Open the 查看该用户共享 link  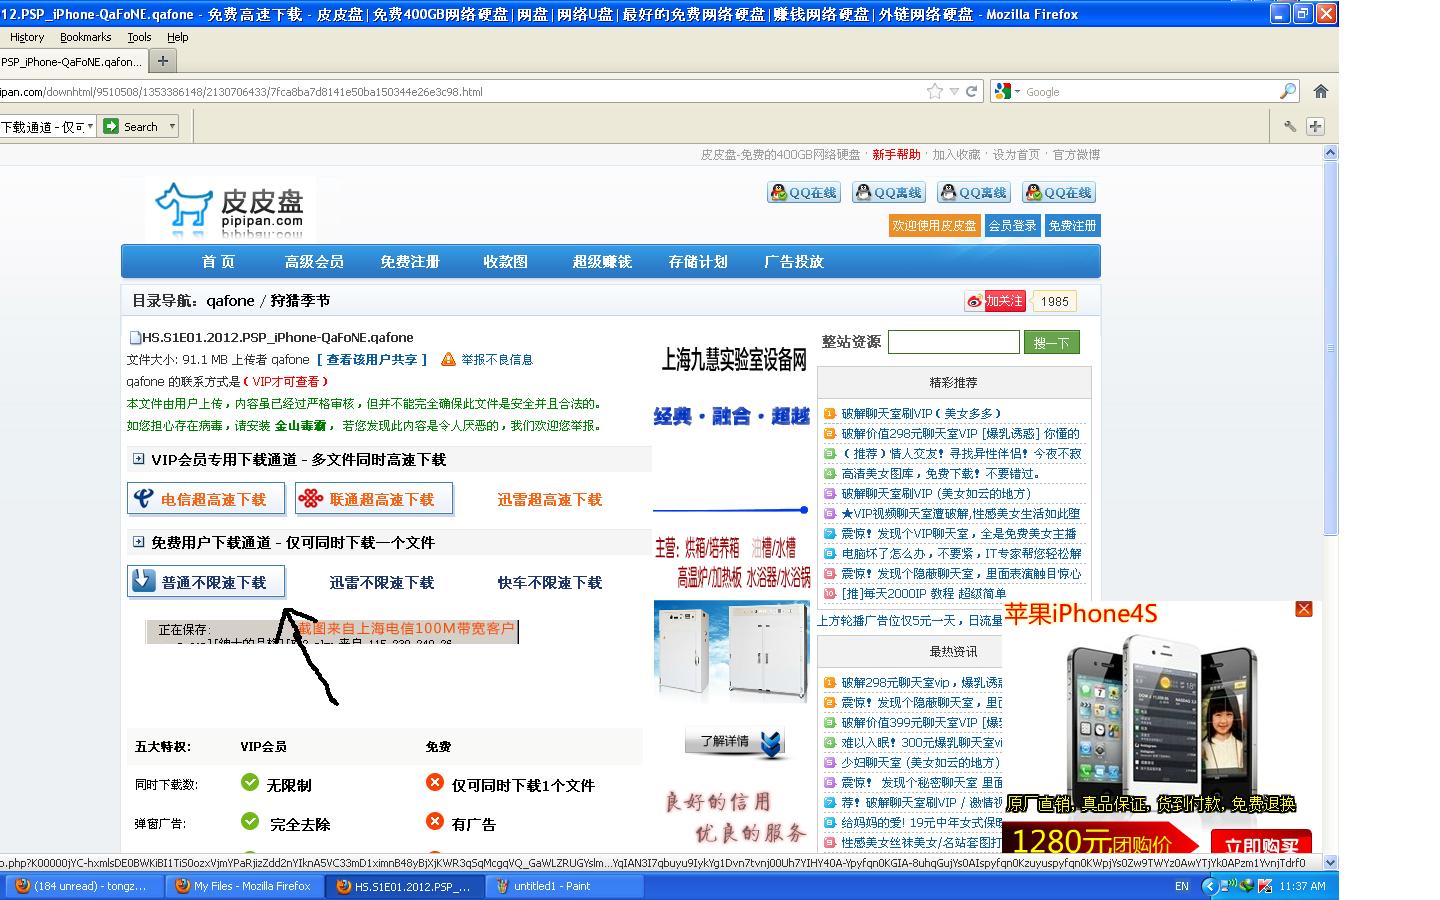(372, 360)
